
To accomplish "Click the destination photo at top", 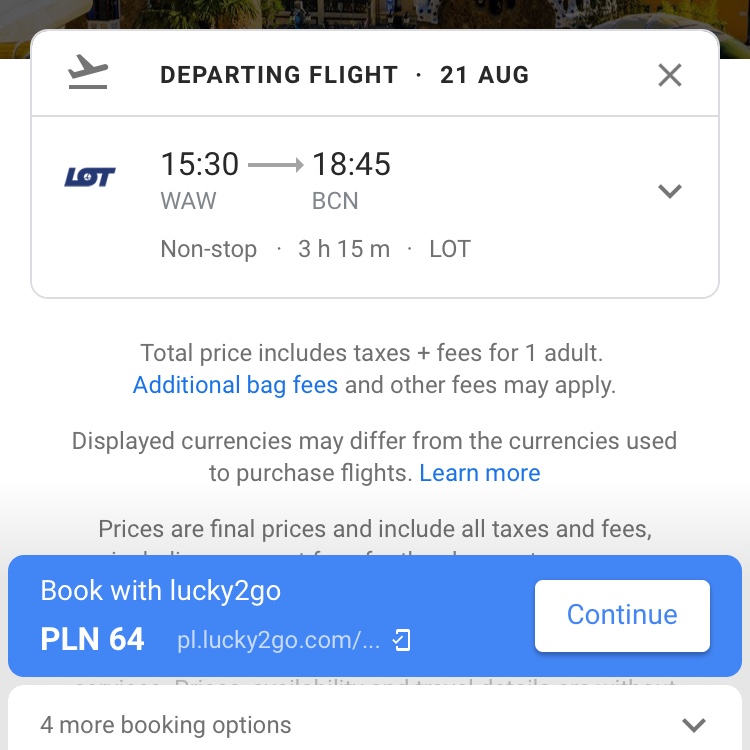I will click(375, 14).
